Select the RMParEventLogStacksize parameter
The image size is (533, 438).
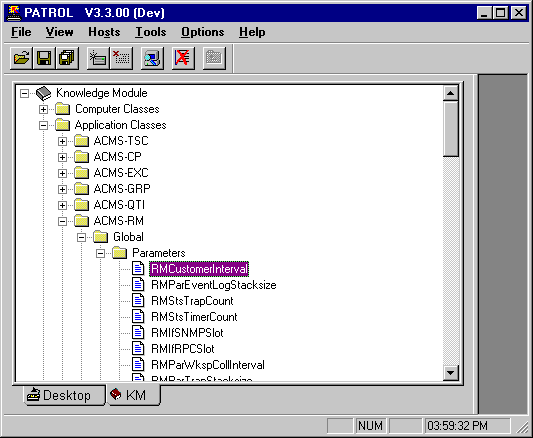coord(213,285)
